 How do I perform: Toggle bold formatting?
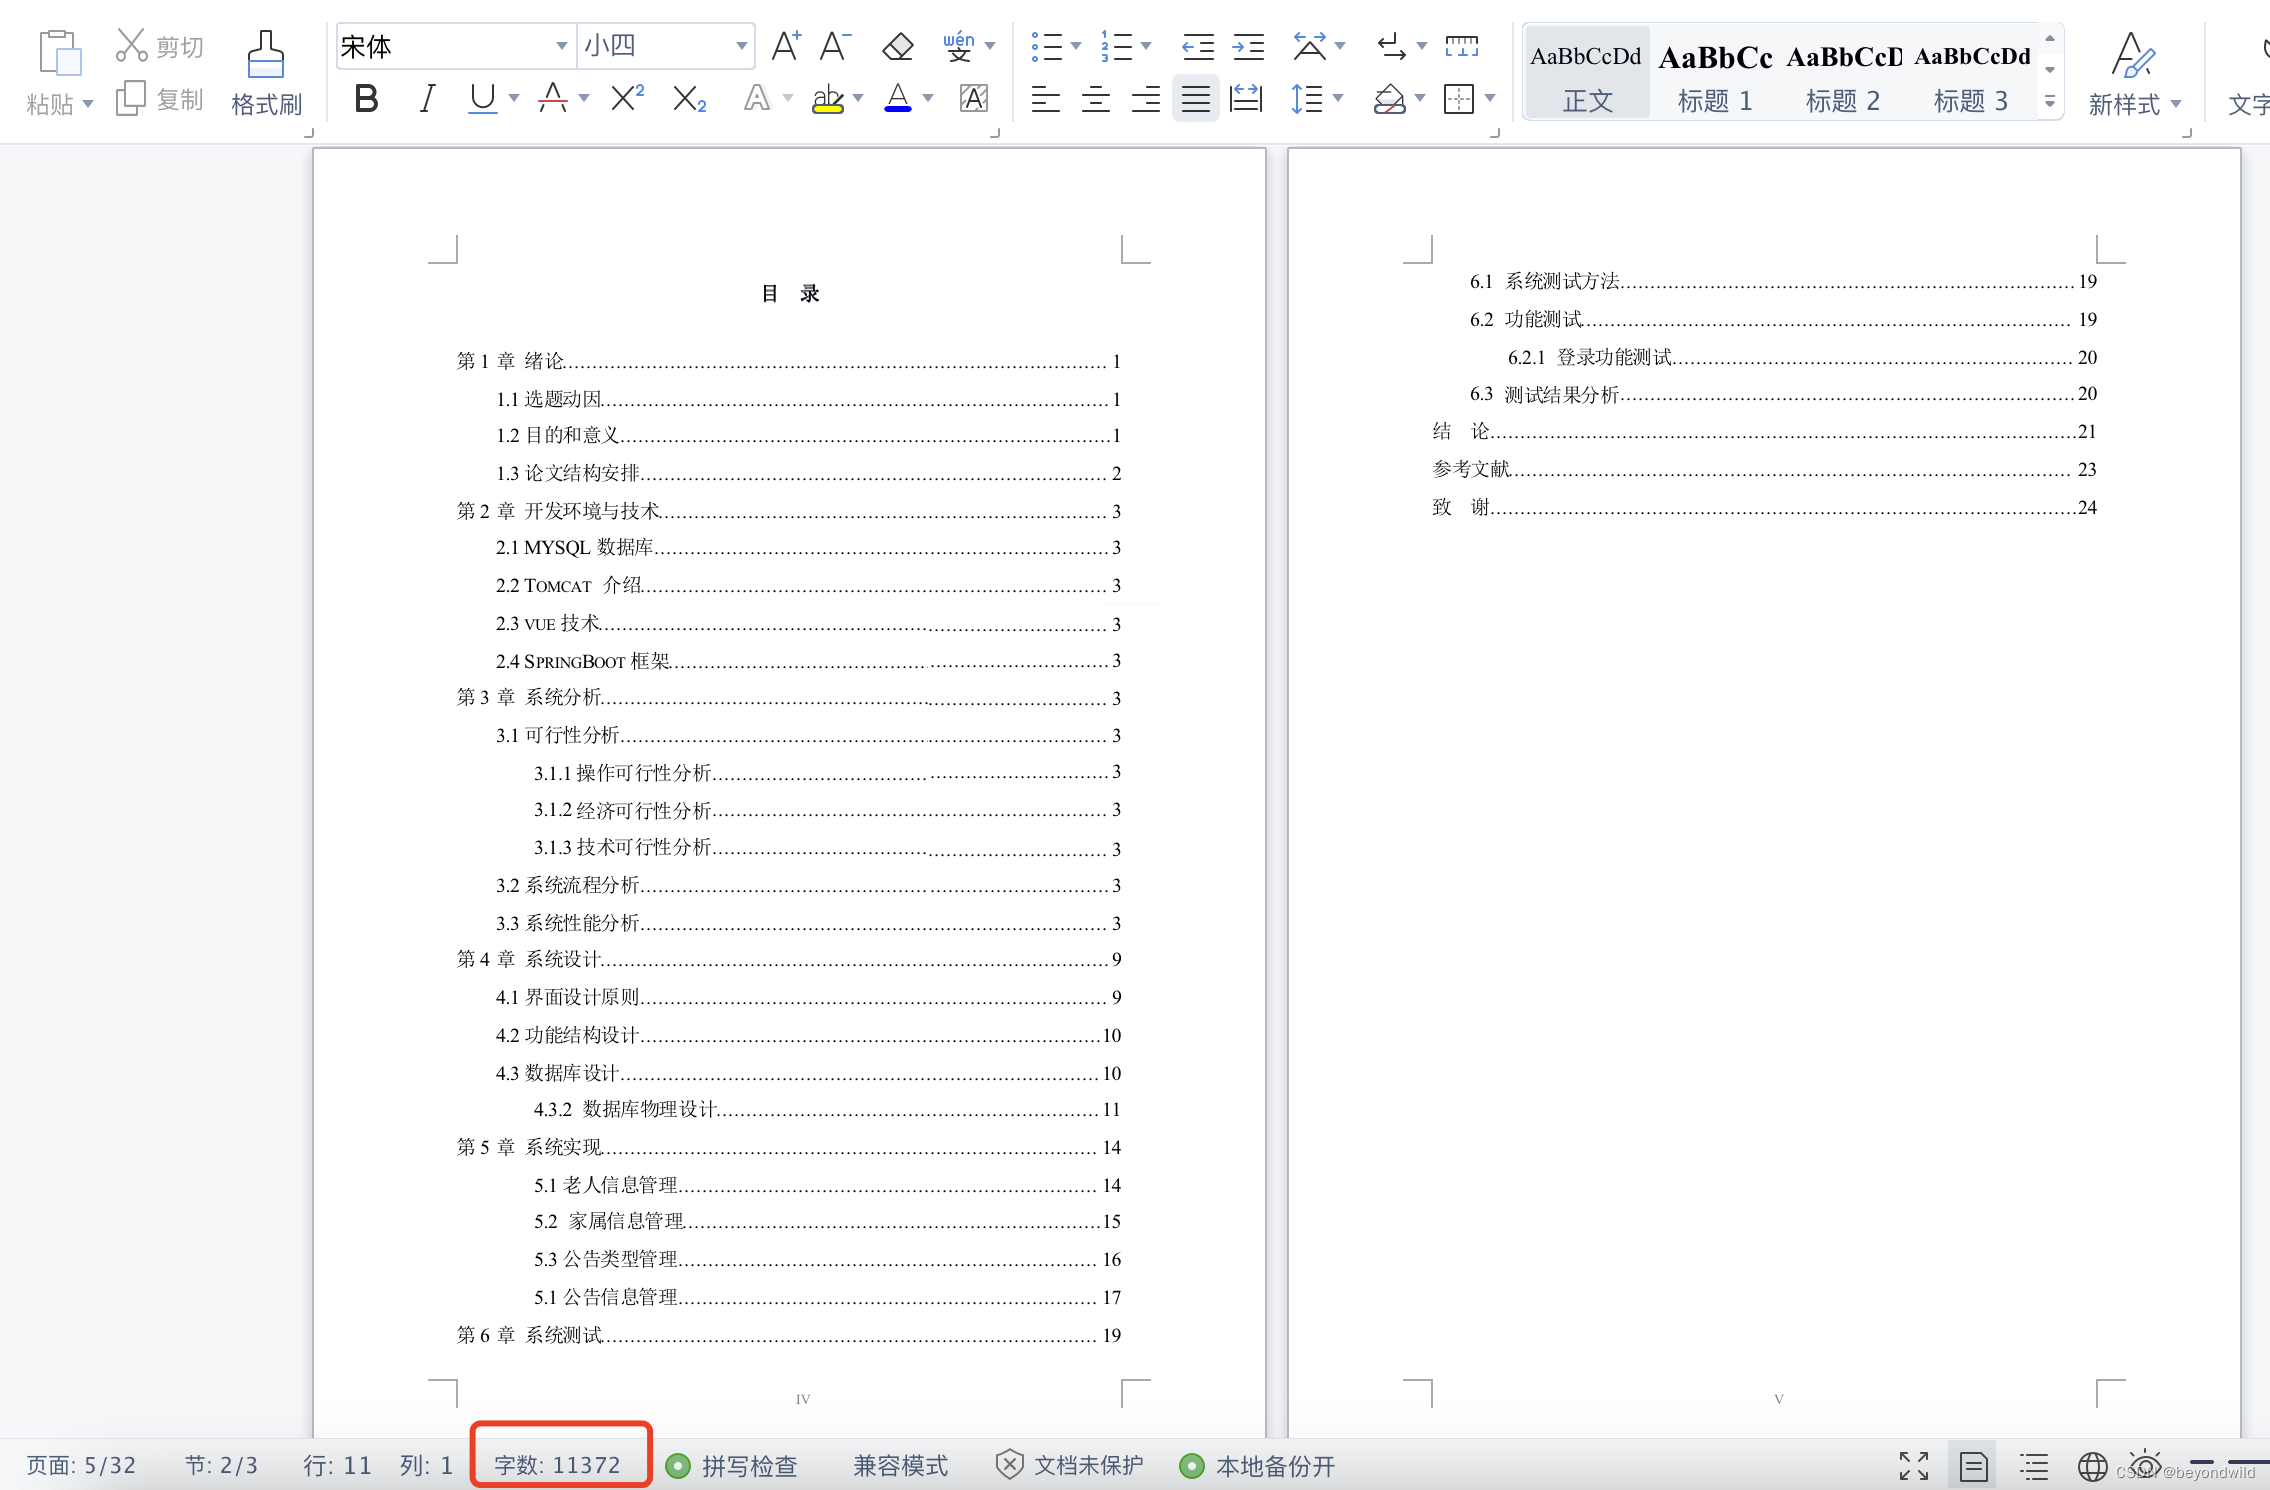coord(366,98)
